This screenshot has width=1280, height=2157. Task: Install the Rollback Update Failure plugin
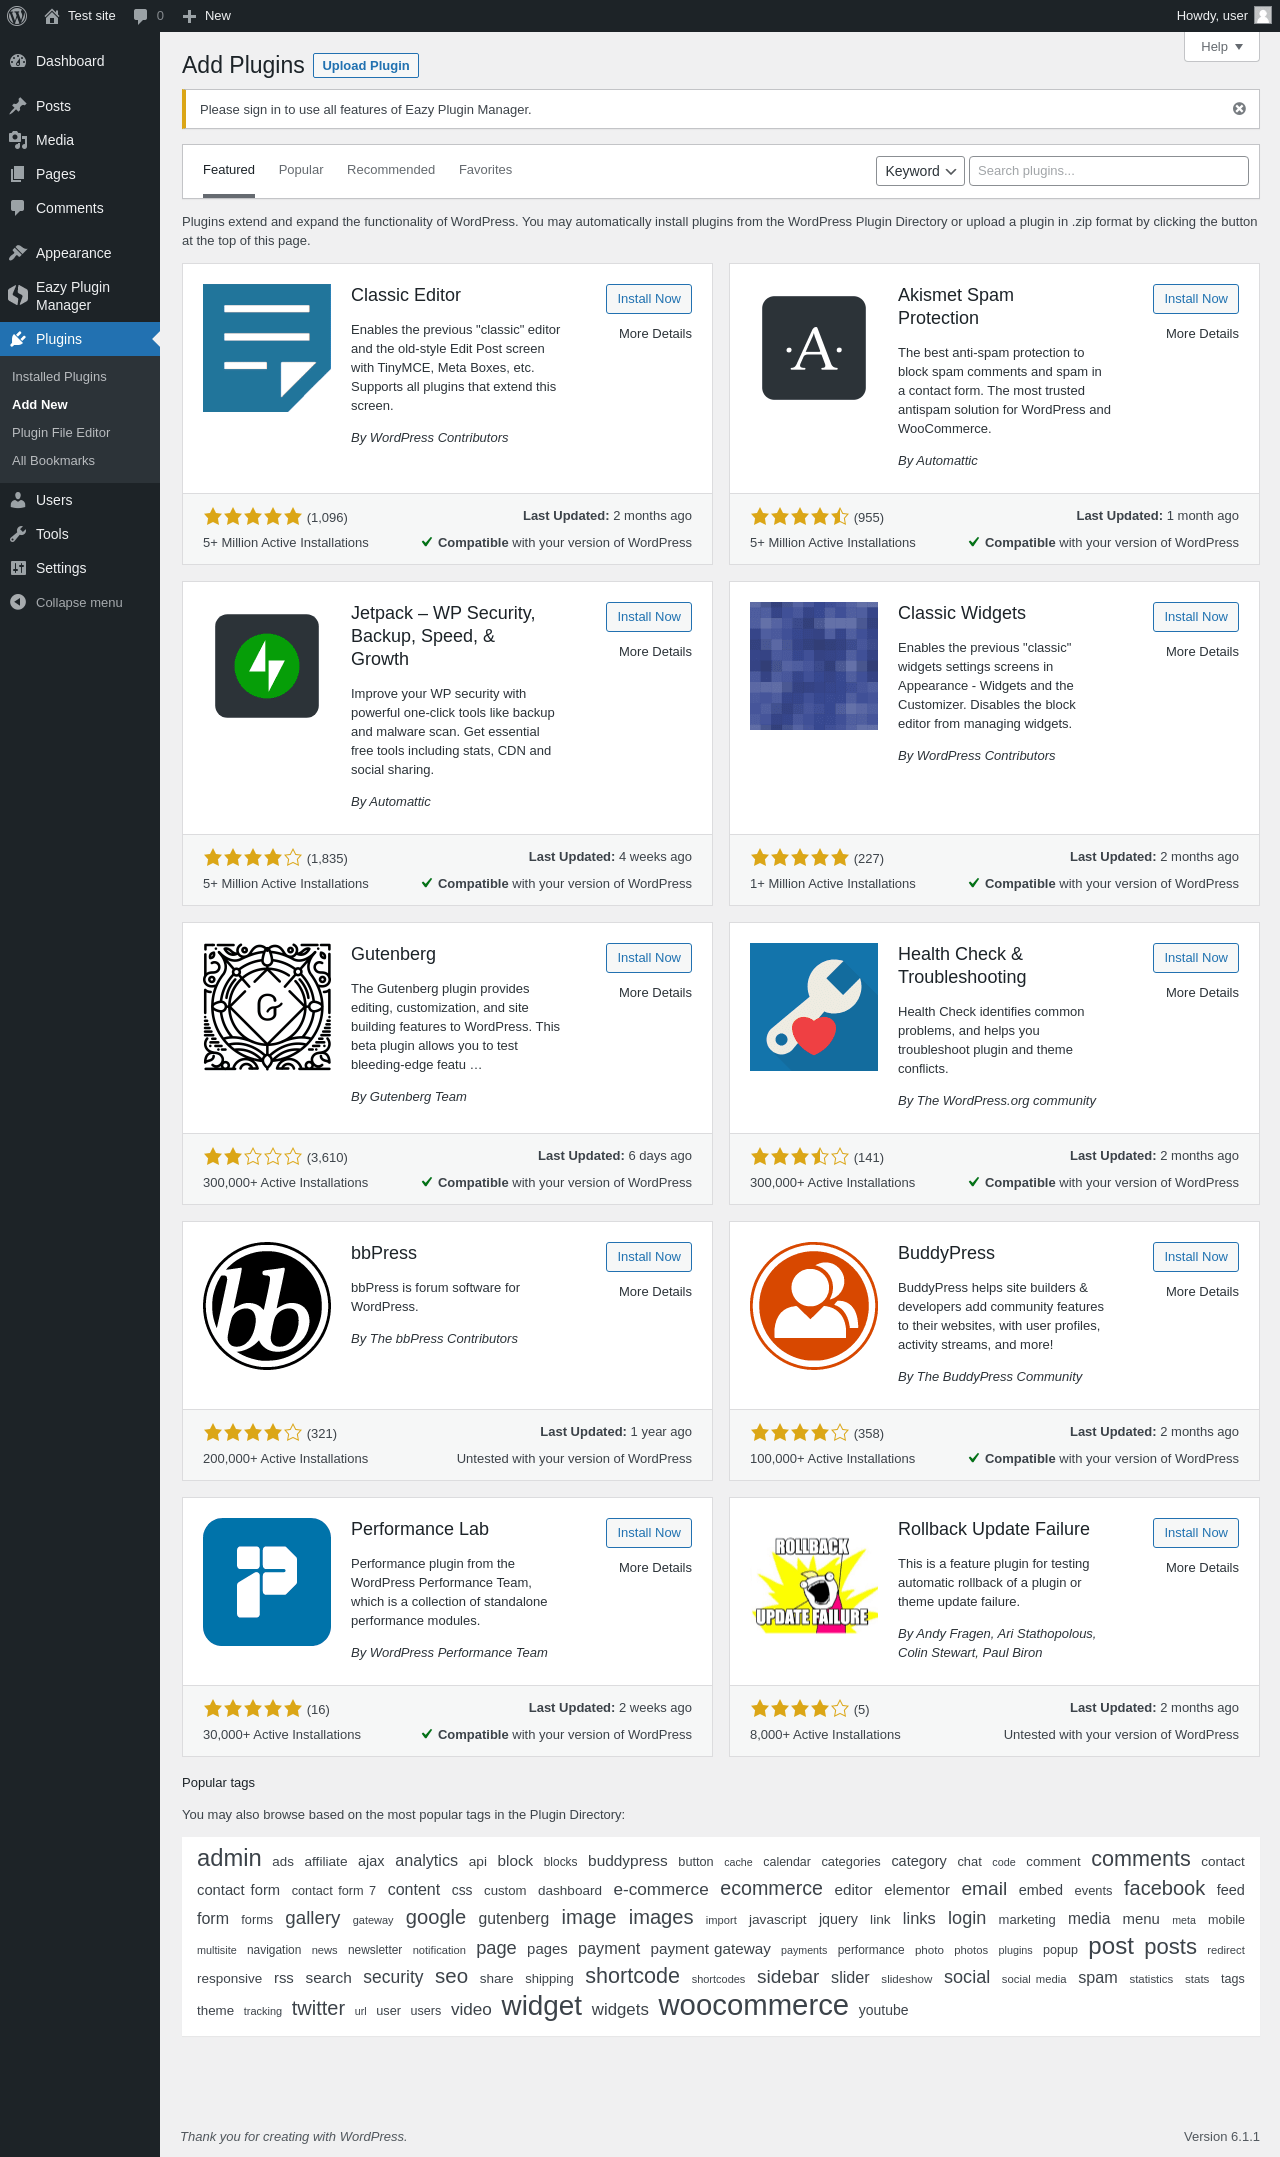pyautogui.click(x=1196, y=1533)
